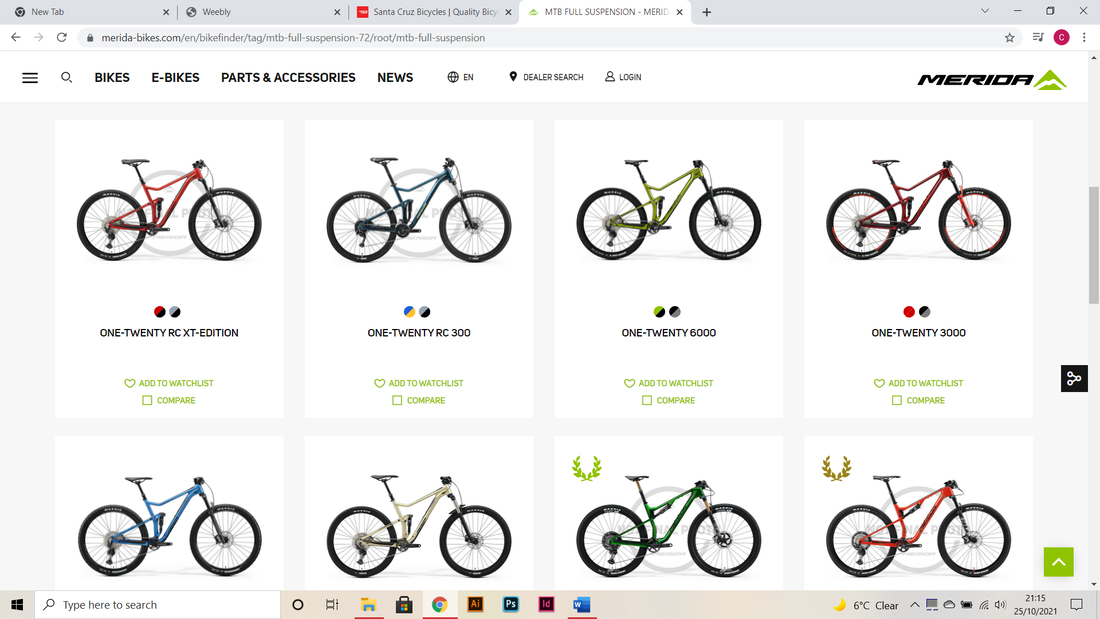This screenshot has width=1100, height=619.
Task: Click the ONE-TWENTY 3000 title
Action: click(x=918, y=333)
